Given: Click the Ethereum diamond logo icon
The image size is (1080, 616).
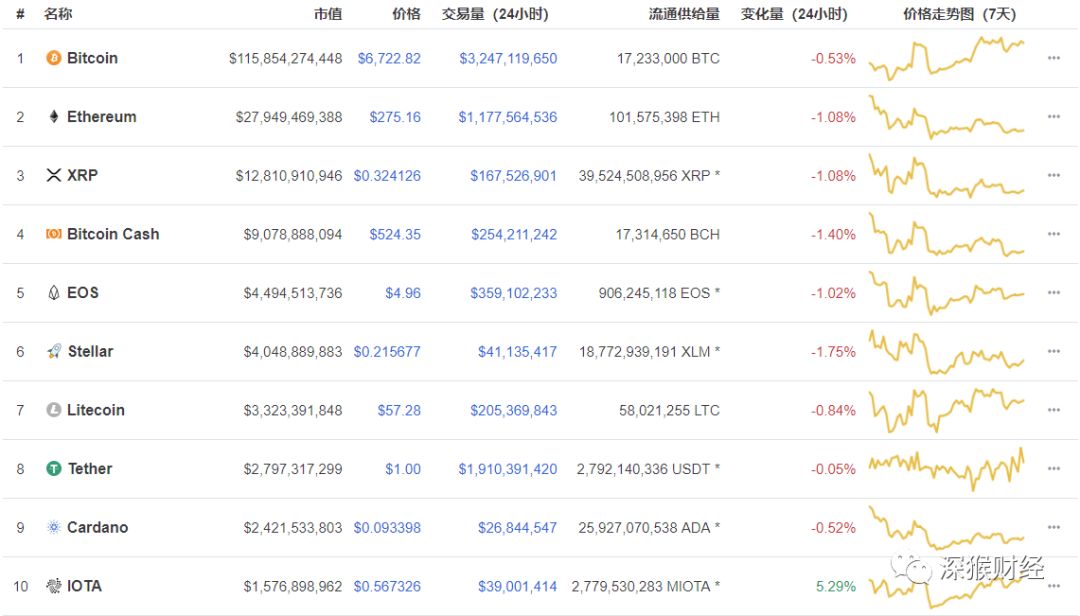Looking at the screenshot, I should tap(54, 116).
